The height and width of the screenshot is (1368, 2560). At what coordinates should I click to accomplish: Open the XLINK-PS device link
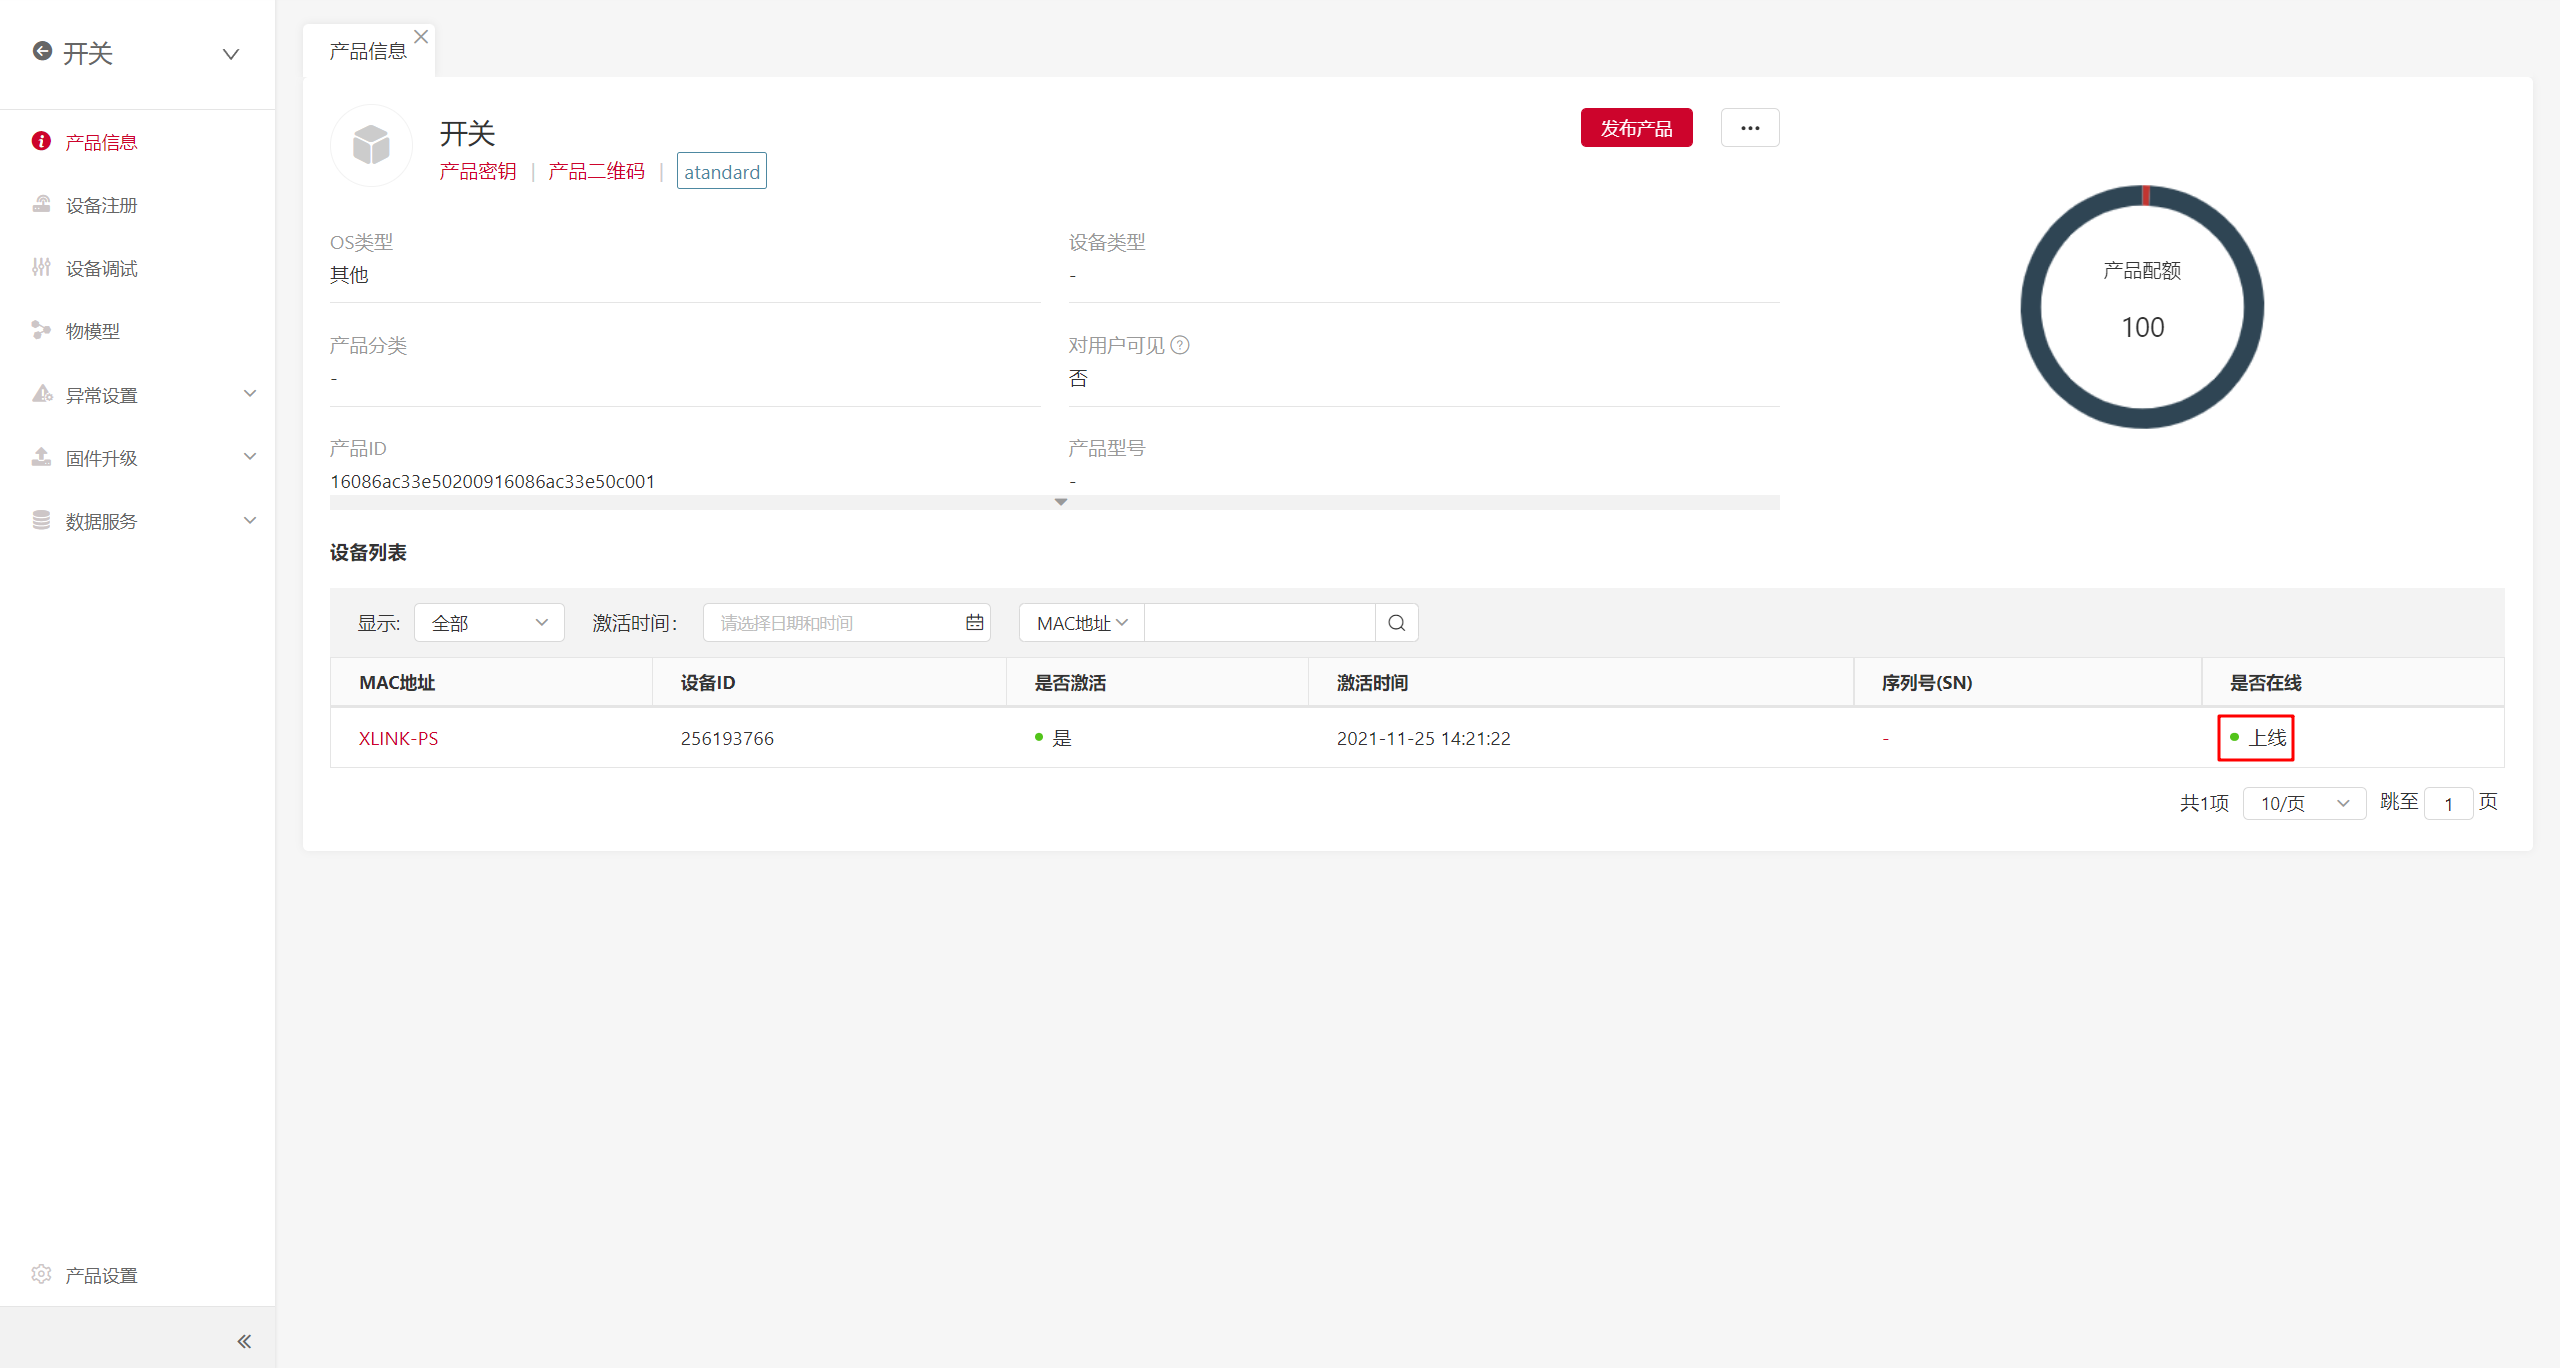tap(398, 738)
